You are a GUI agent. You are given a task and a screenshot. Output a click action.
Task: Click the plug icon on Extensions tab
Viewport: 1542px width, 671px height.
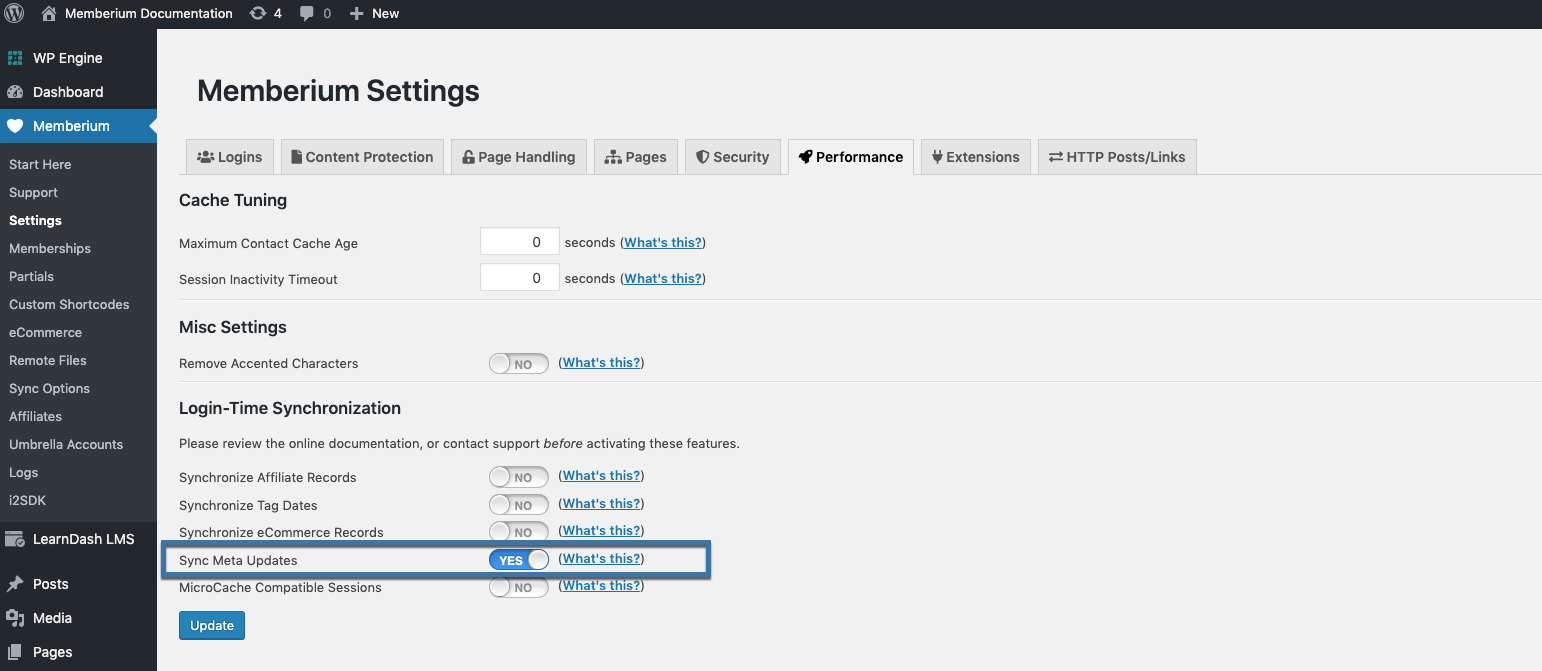tap(937, 157)
